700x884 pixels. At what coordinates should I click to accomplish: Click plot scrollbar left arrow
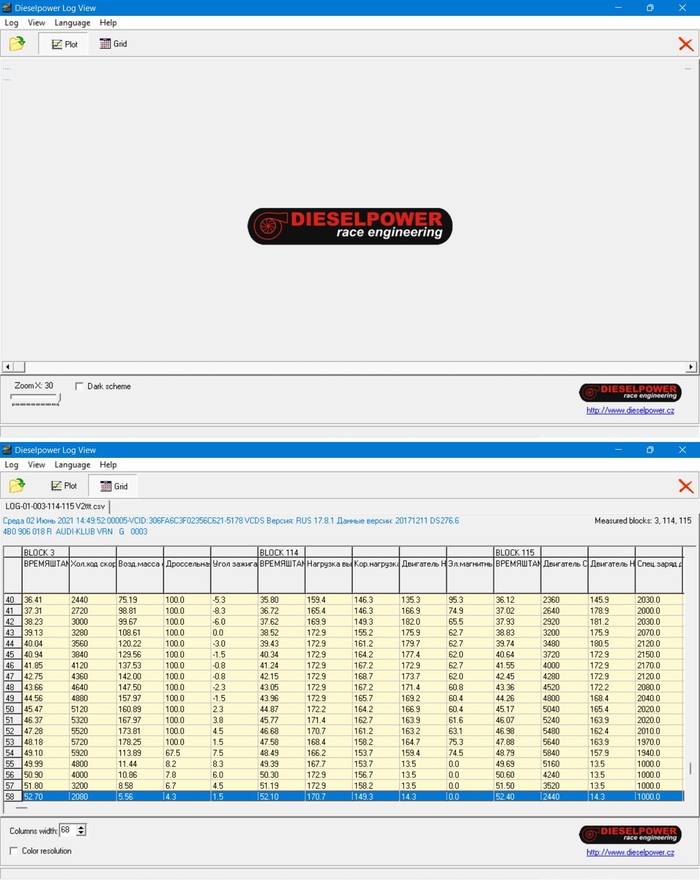pyautogui.click(x=7, y=367)
